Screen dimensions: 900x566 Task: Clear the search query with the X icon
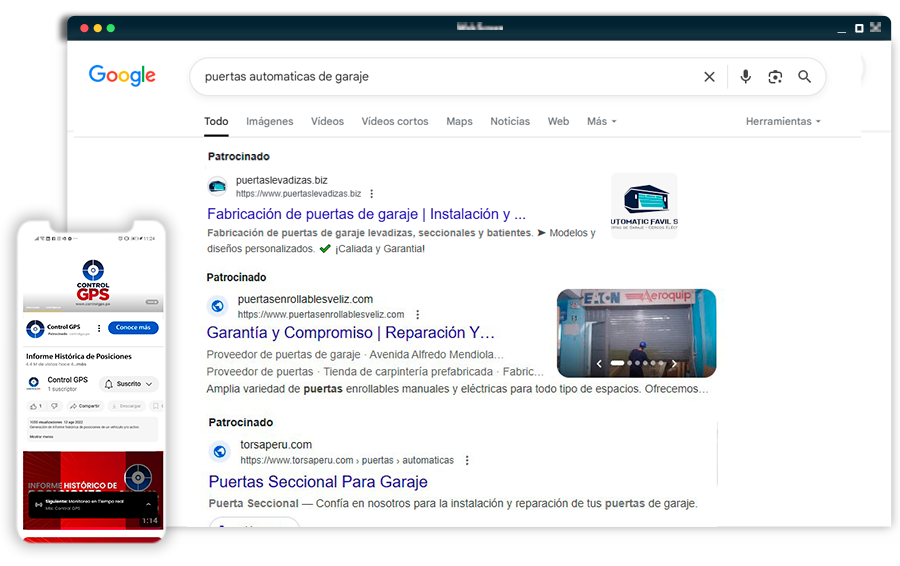point(709,77)
